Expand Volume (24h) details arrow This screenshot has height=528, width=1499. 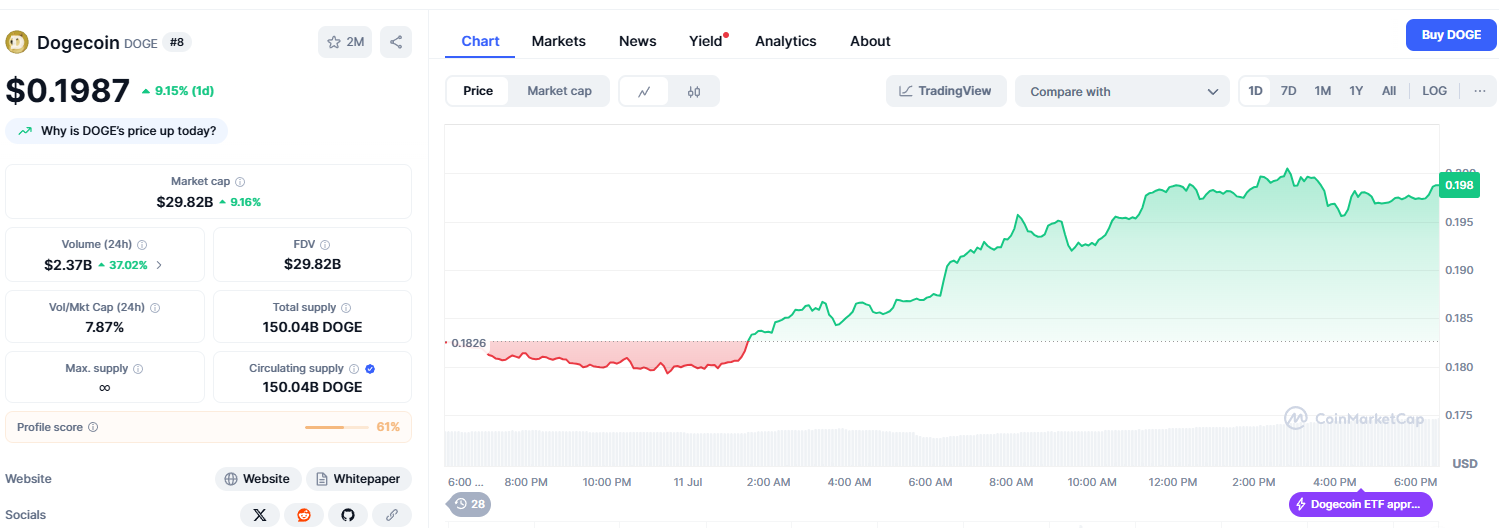159,265
